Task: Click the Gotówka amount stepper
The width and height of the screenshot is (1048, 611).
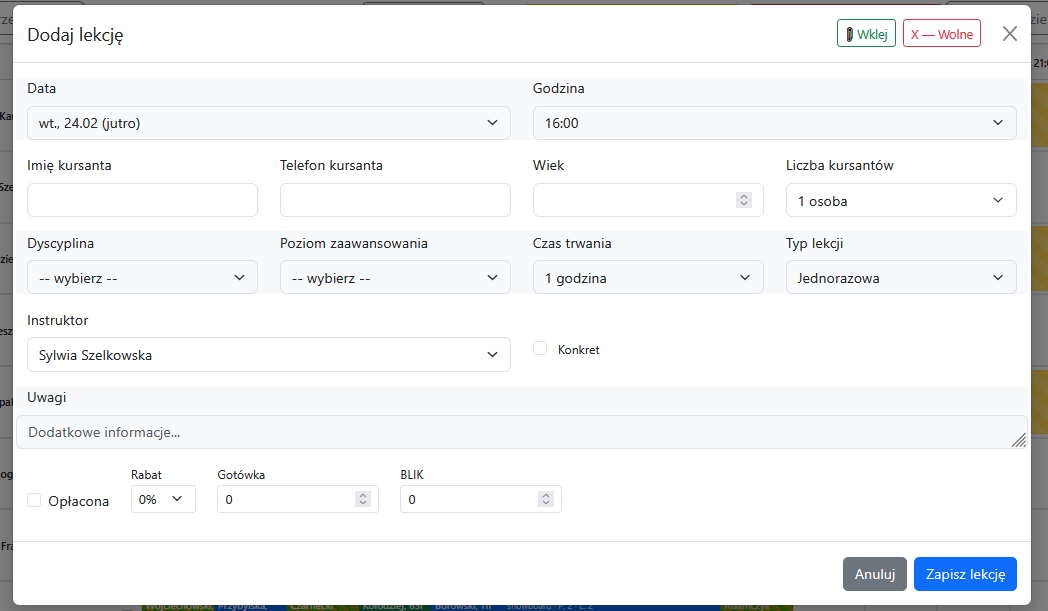Action: tap(363, 499)
